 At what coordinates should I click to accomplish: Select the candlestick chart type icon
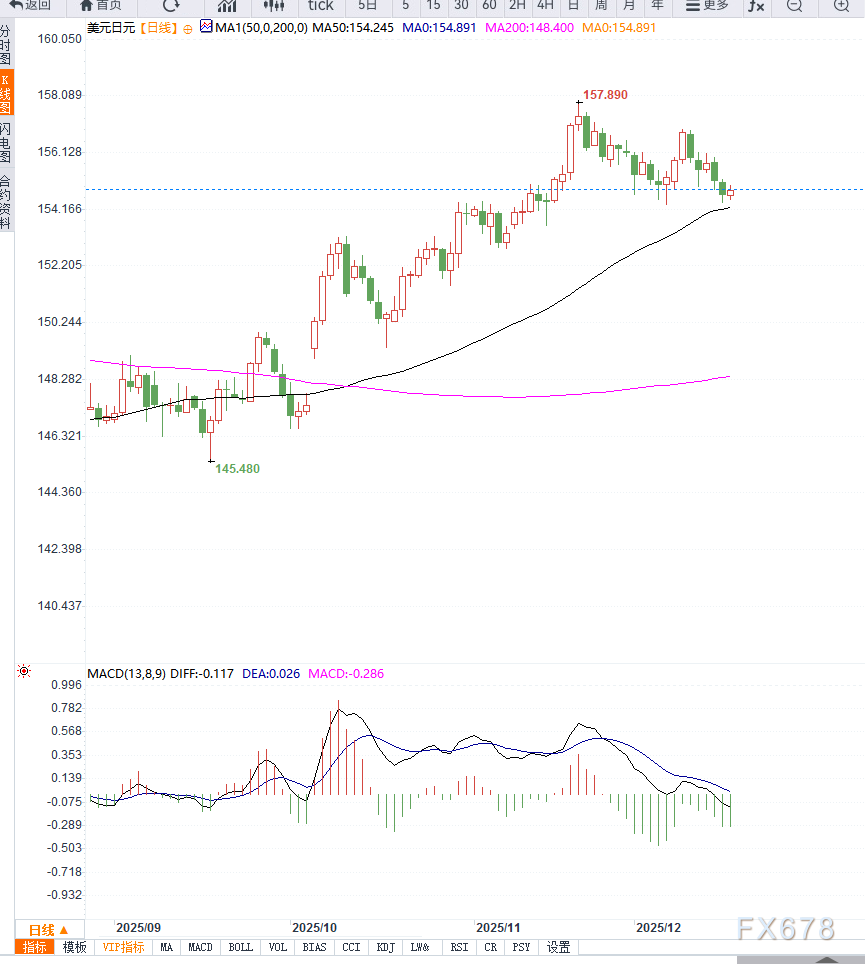pyautogui.click(x=274, y=6)
